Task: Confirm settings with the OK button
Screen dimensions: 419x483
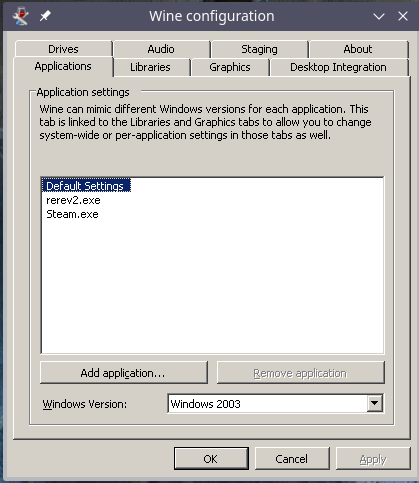Action: (211, 459)
